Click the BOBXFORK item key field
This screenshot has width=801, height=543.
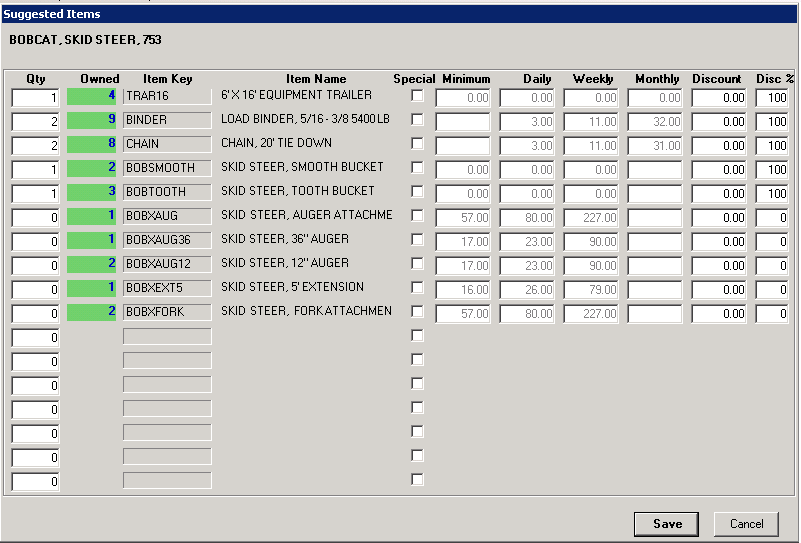pos(167,312)
